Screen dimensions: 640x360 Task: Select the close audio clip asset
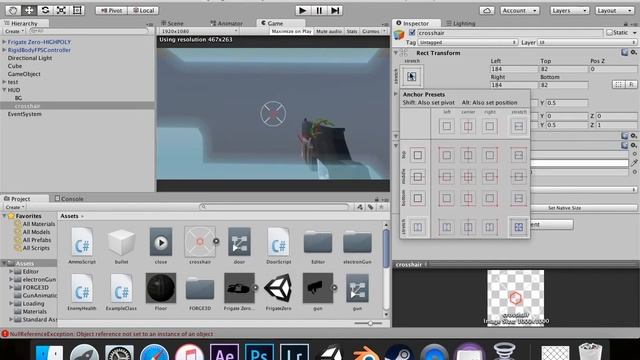coord(161,242)
